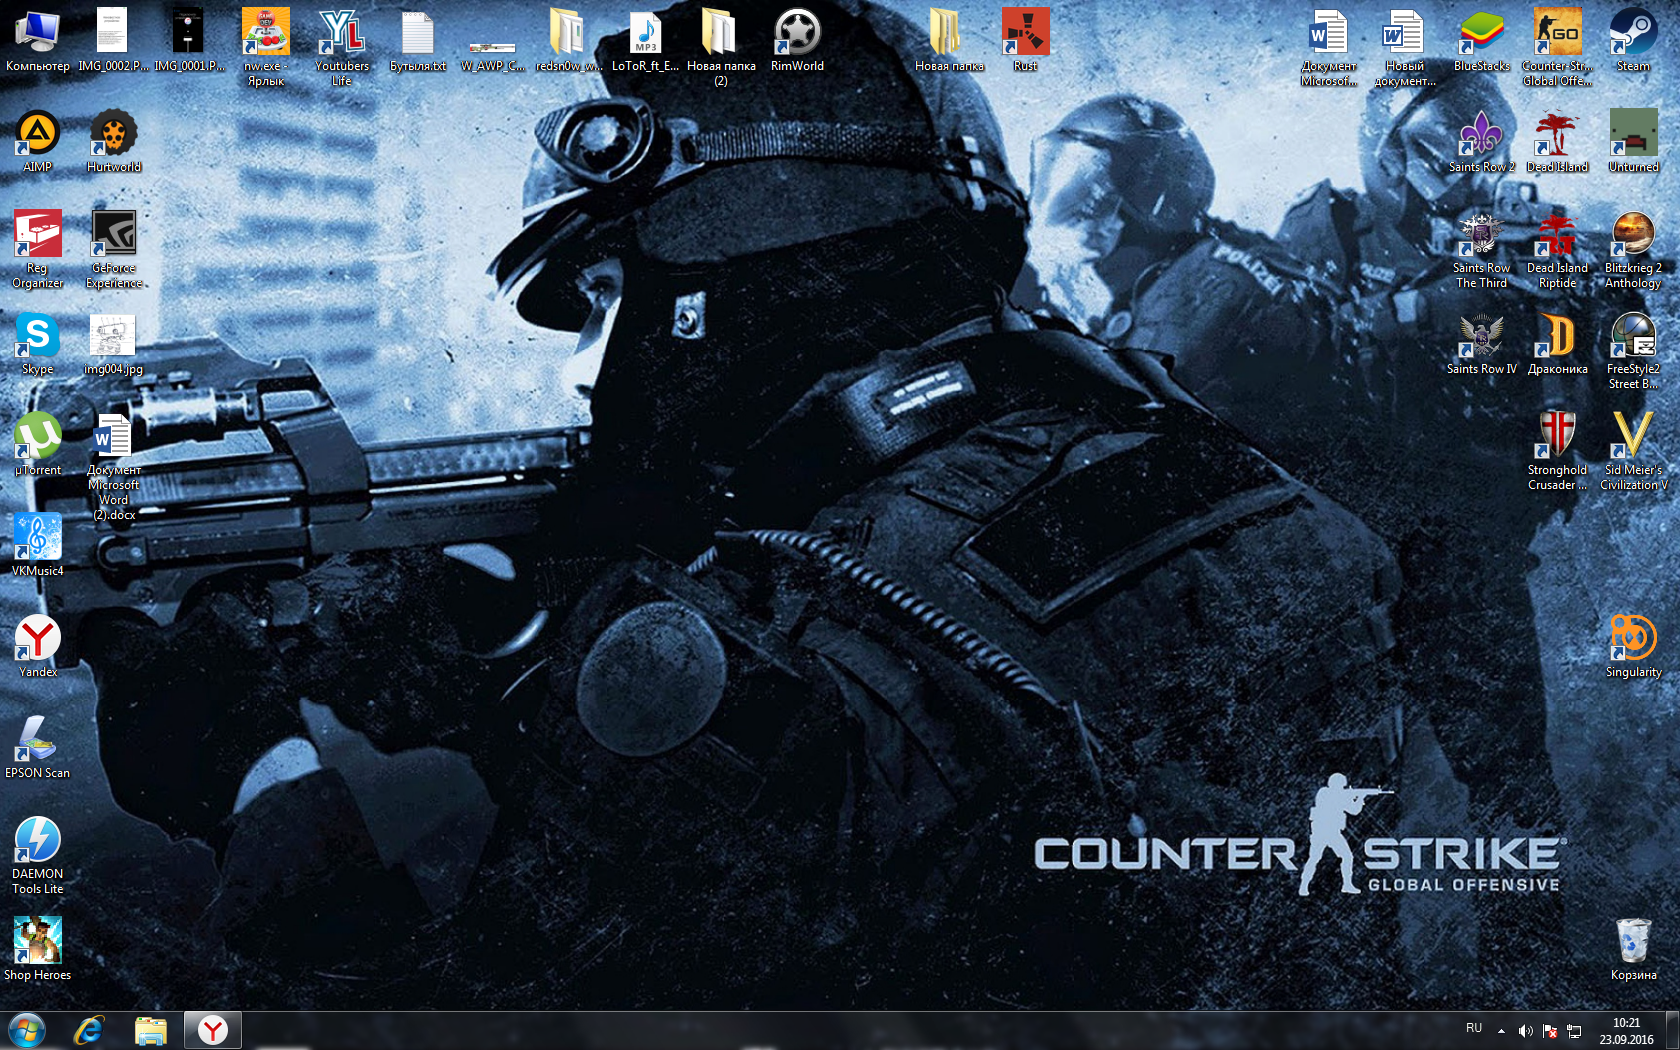Launch the Blitzkrieg 2 Anthology shortcut
Viewport: 1680px width, 1050px height.
(1633, 249)
